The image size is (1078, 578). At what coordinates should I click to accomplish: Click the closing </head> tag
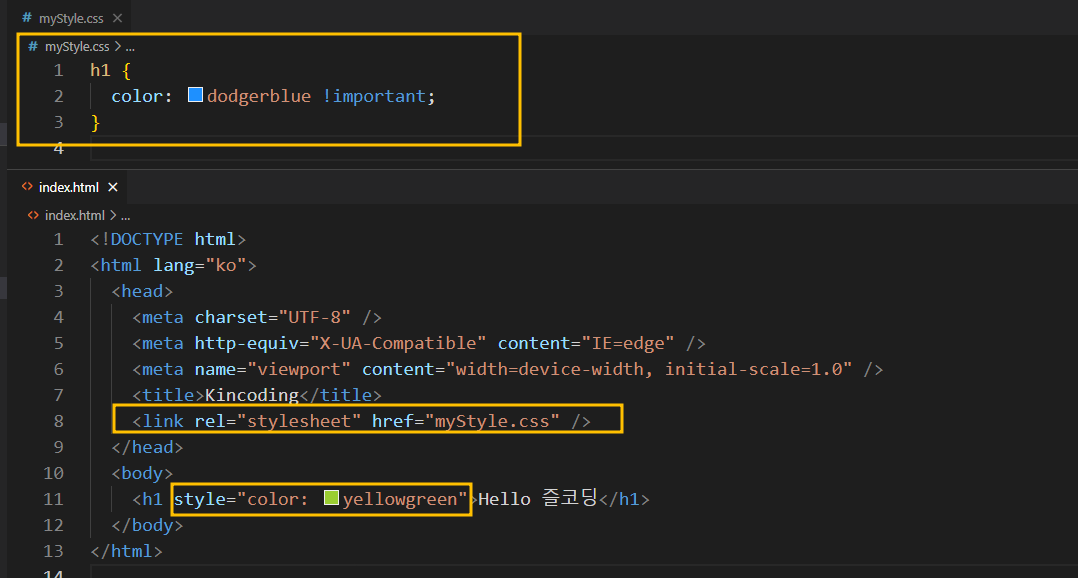147,447
